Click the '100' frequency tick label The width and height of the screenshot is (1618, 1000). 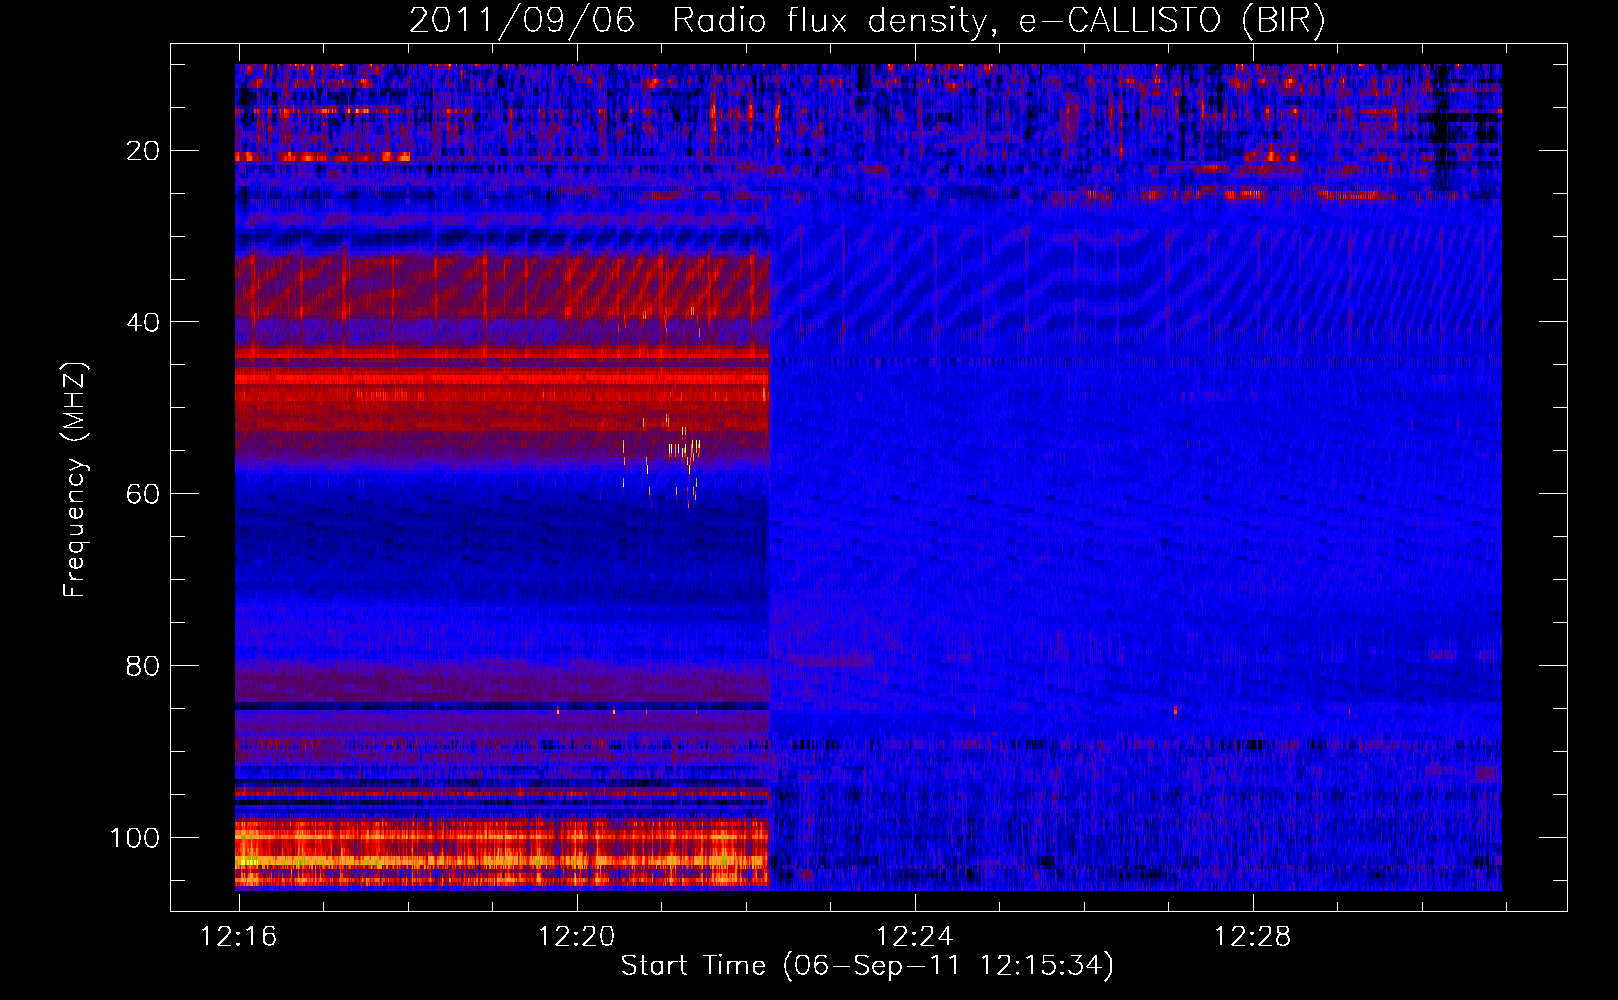(x=135, y=837)
